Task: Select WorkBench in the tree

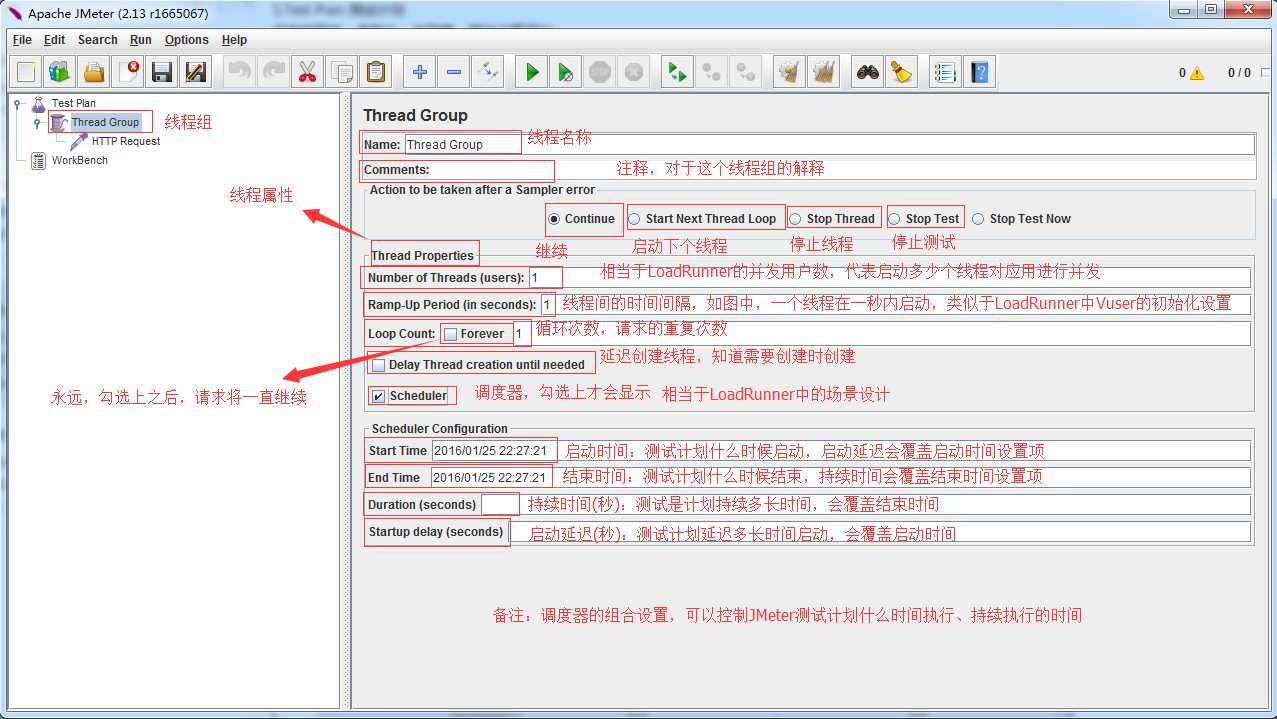Action: 80,160
